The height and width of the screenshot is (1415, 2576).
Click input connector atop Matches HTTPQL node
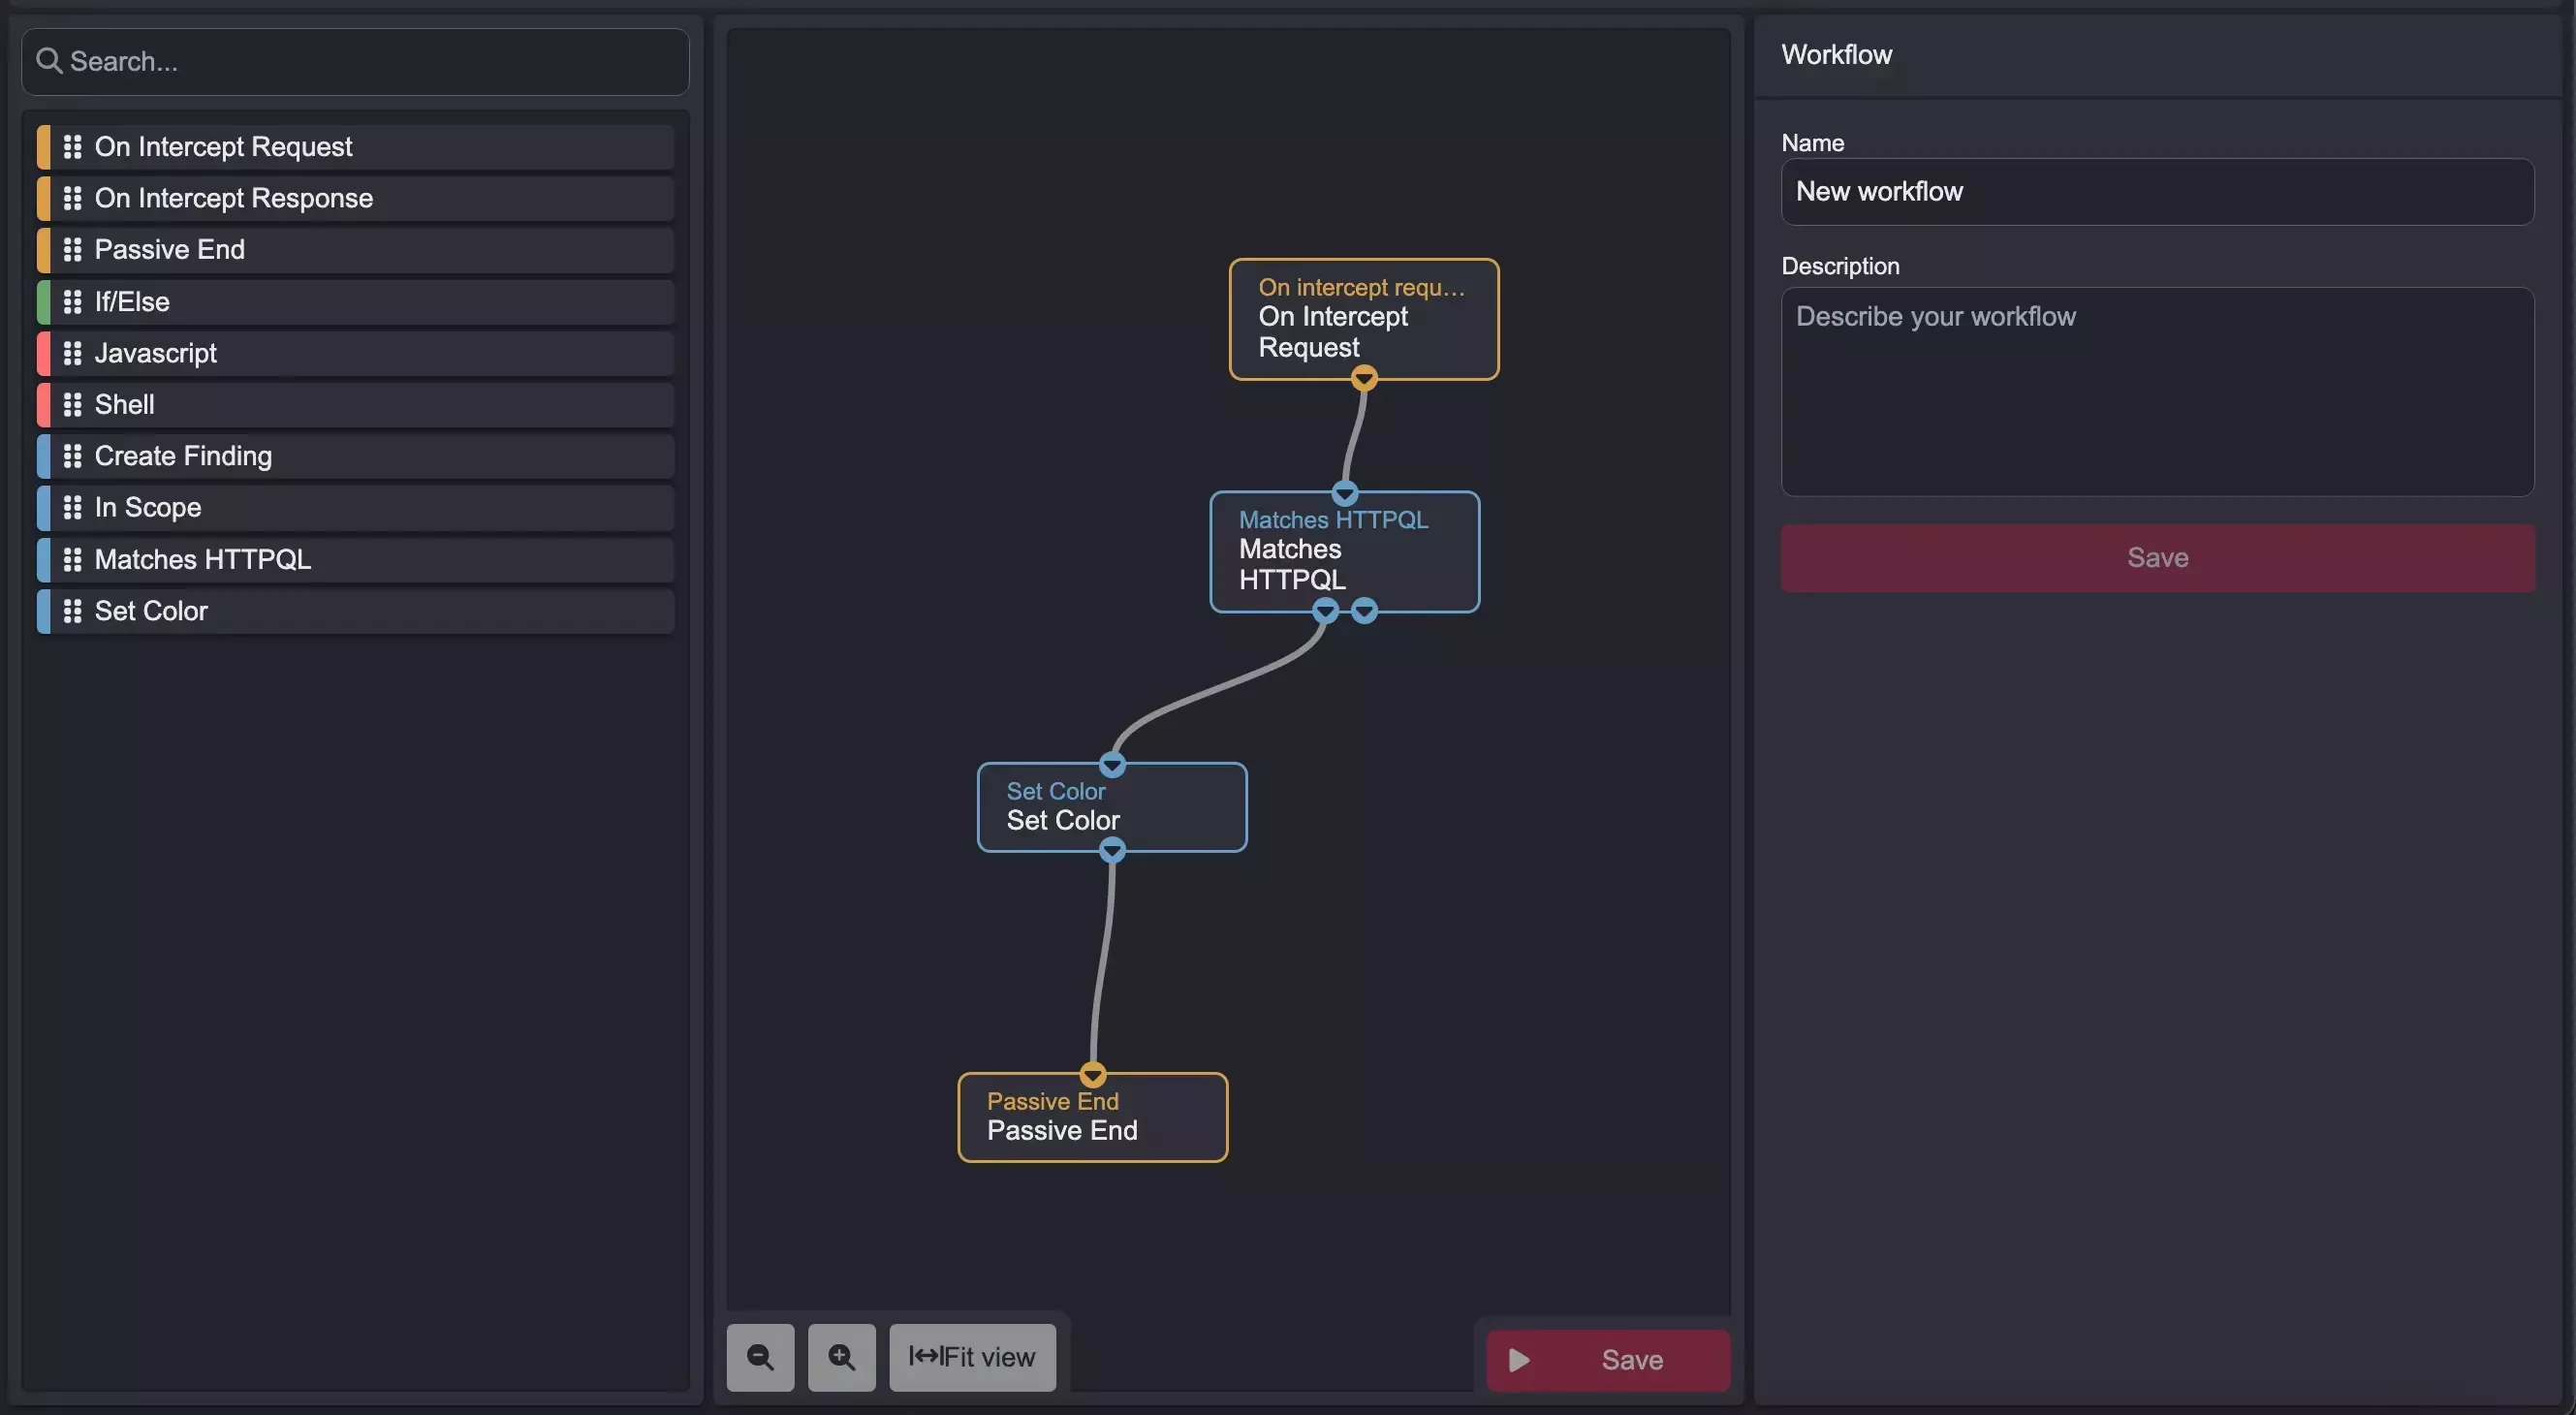click(1345, 493)
